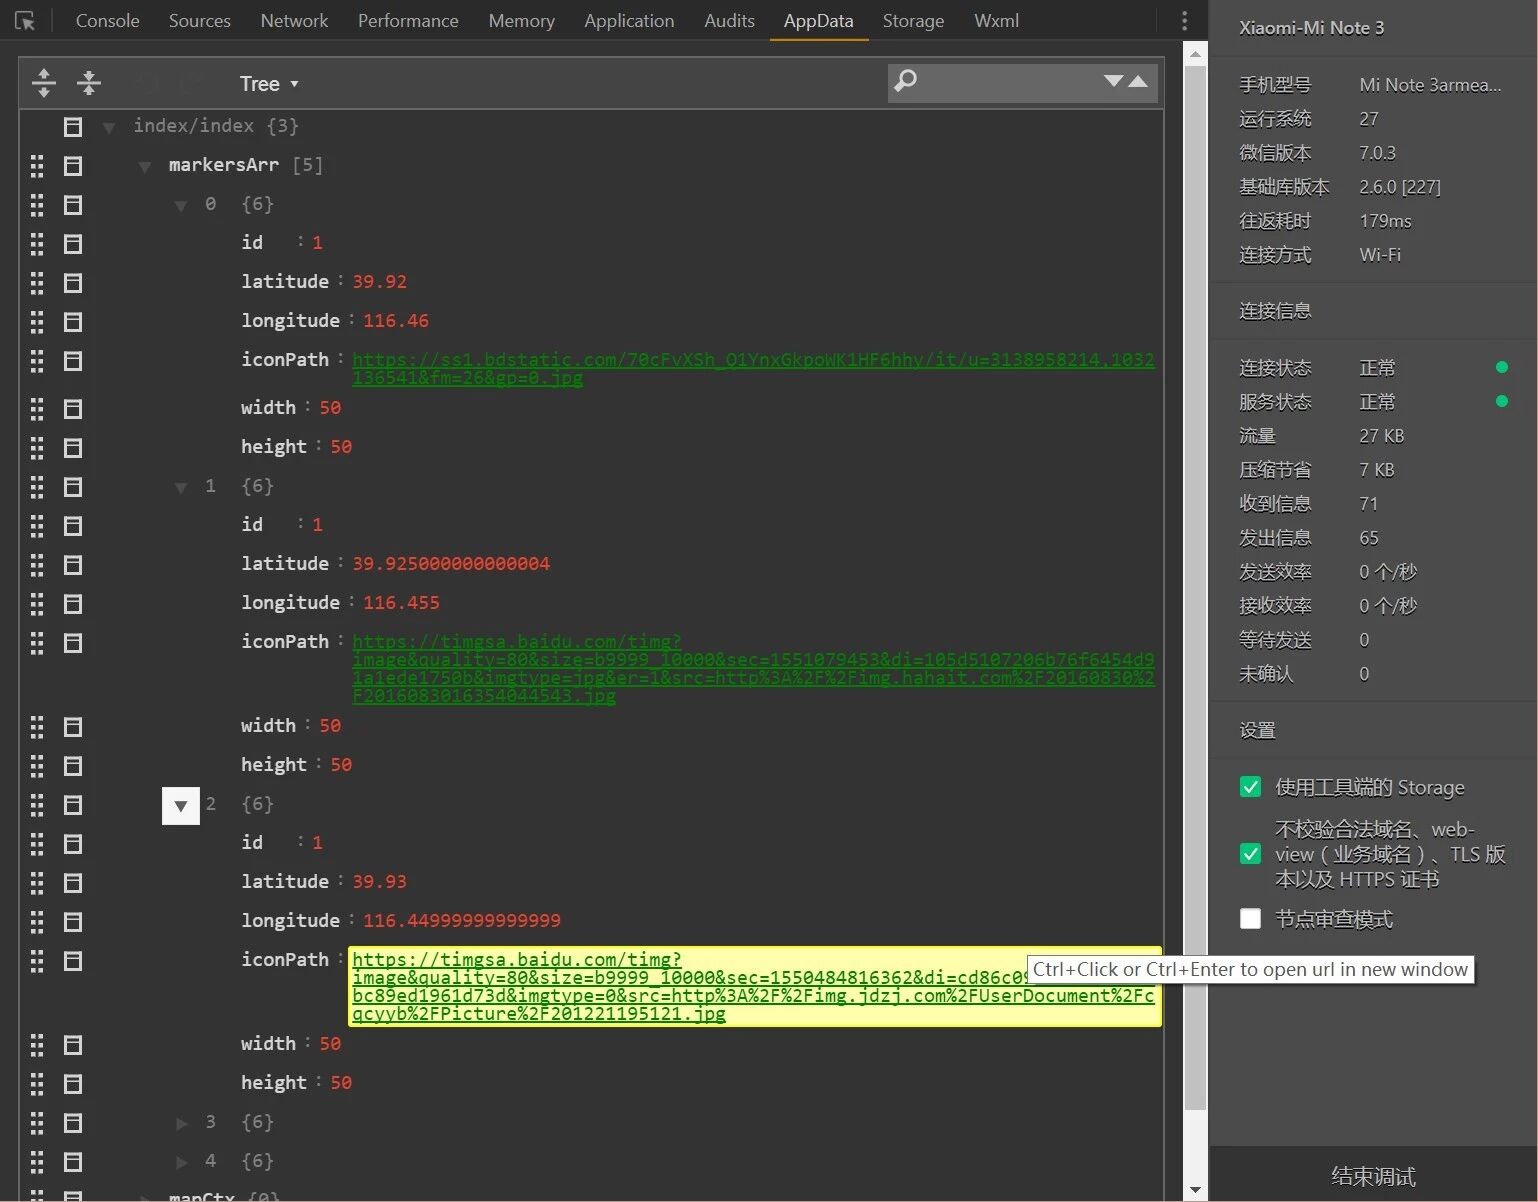Click drag handle of longitude 116.46 row
The image size is (1538, 1202).
(x=37, y=322)
